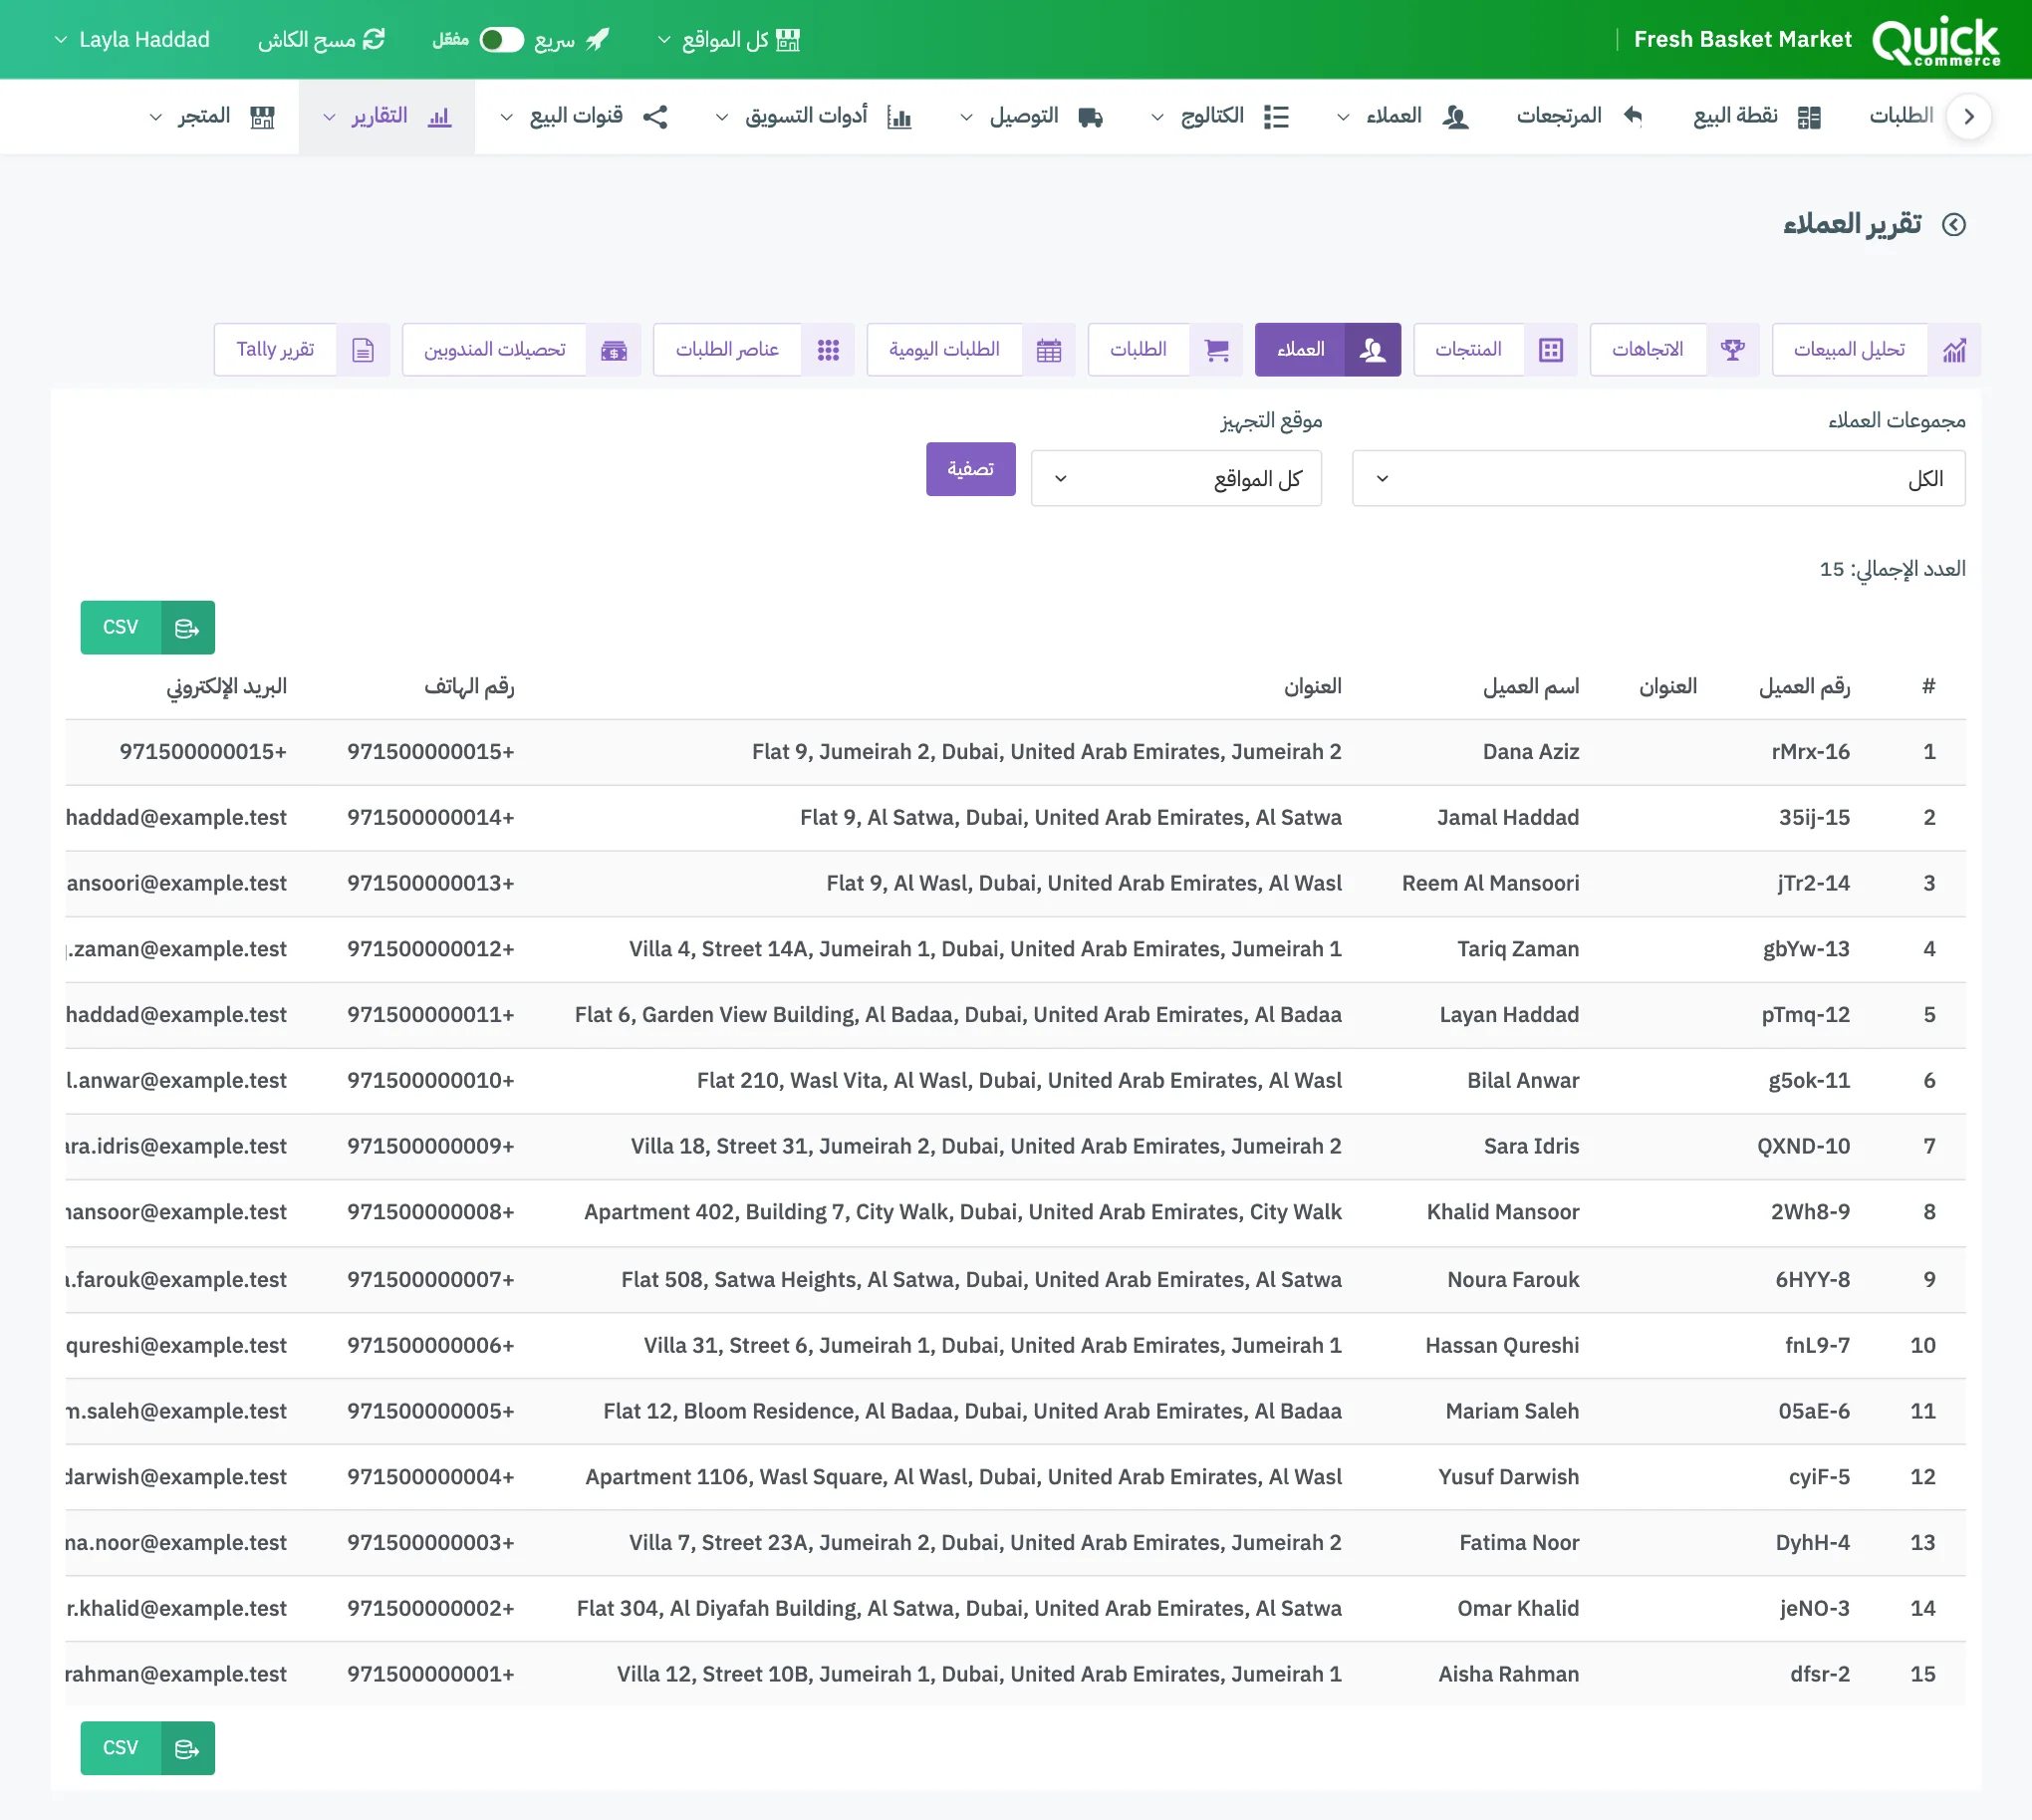This screenshot has width=2032, height=1820.
Task: Click the اسم العميل column header
Action: click(1530, 687)
